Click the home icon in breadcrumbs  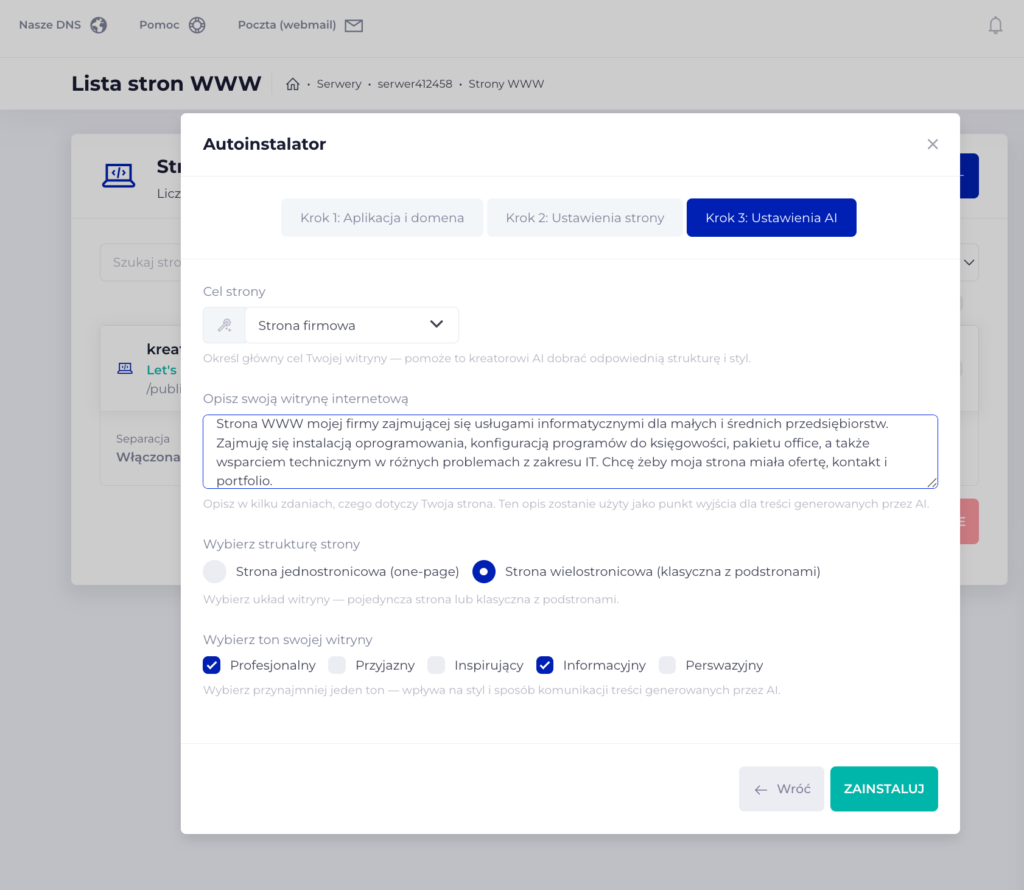coord(293,84)
